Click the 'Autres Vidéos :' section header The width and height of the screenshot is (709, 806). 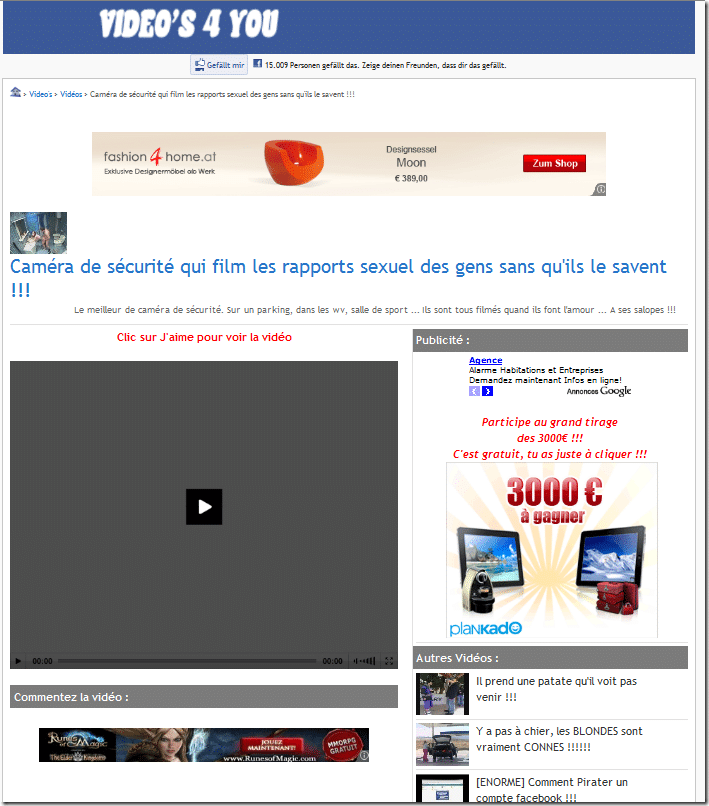pyautogui.click(x=550, y=657)
